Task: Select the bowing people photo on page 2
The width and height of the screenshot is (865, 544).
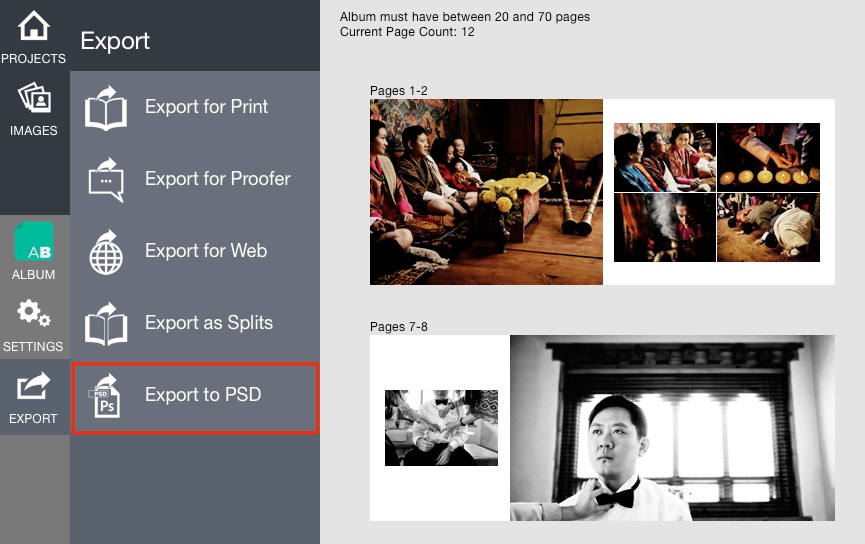Action: click(768, 227)
